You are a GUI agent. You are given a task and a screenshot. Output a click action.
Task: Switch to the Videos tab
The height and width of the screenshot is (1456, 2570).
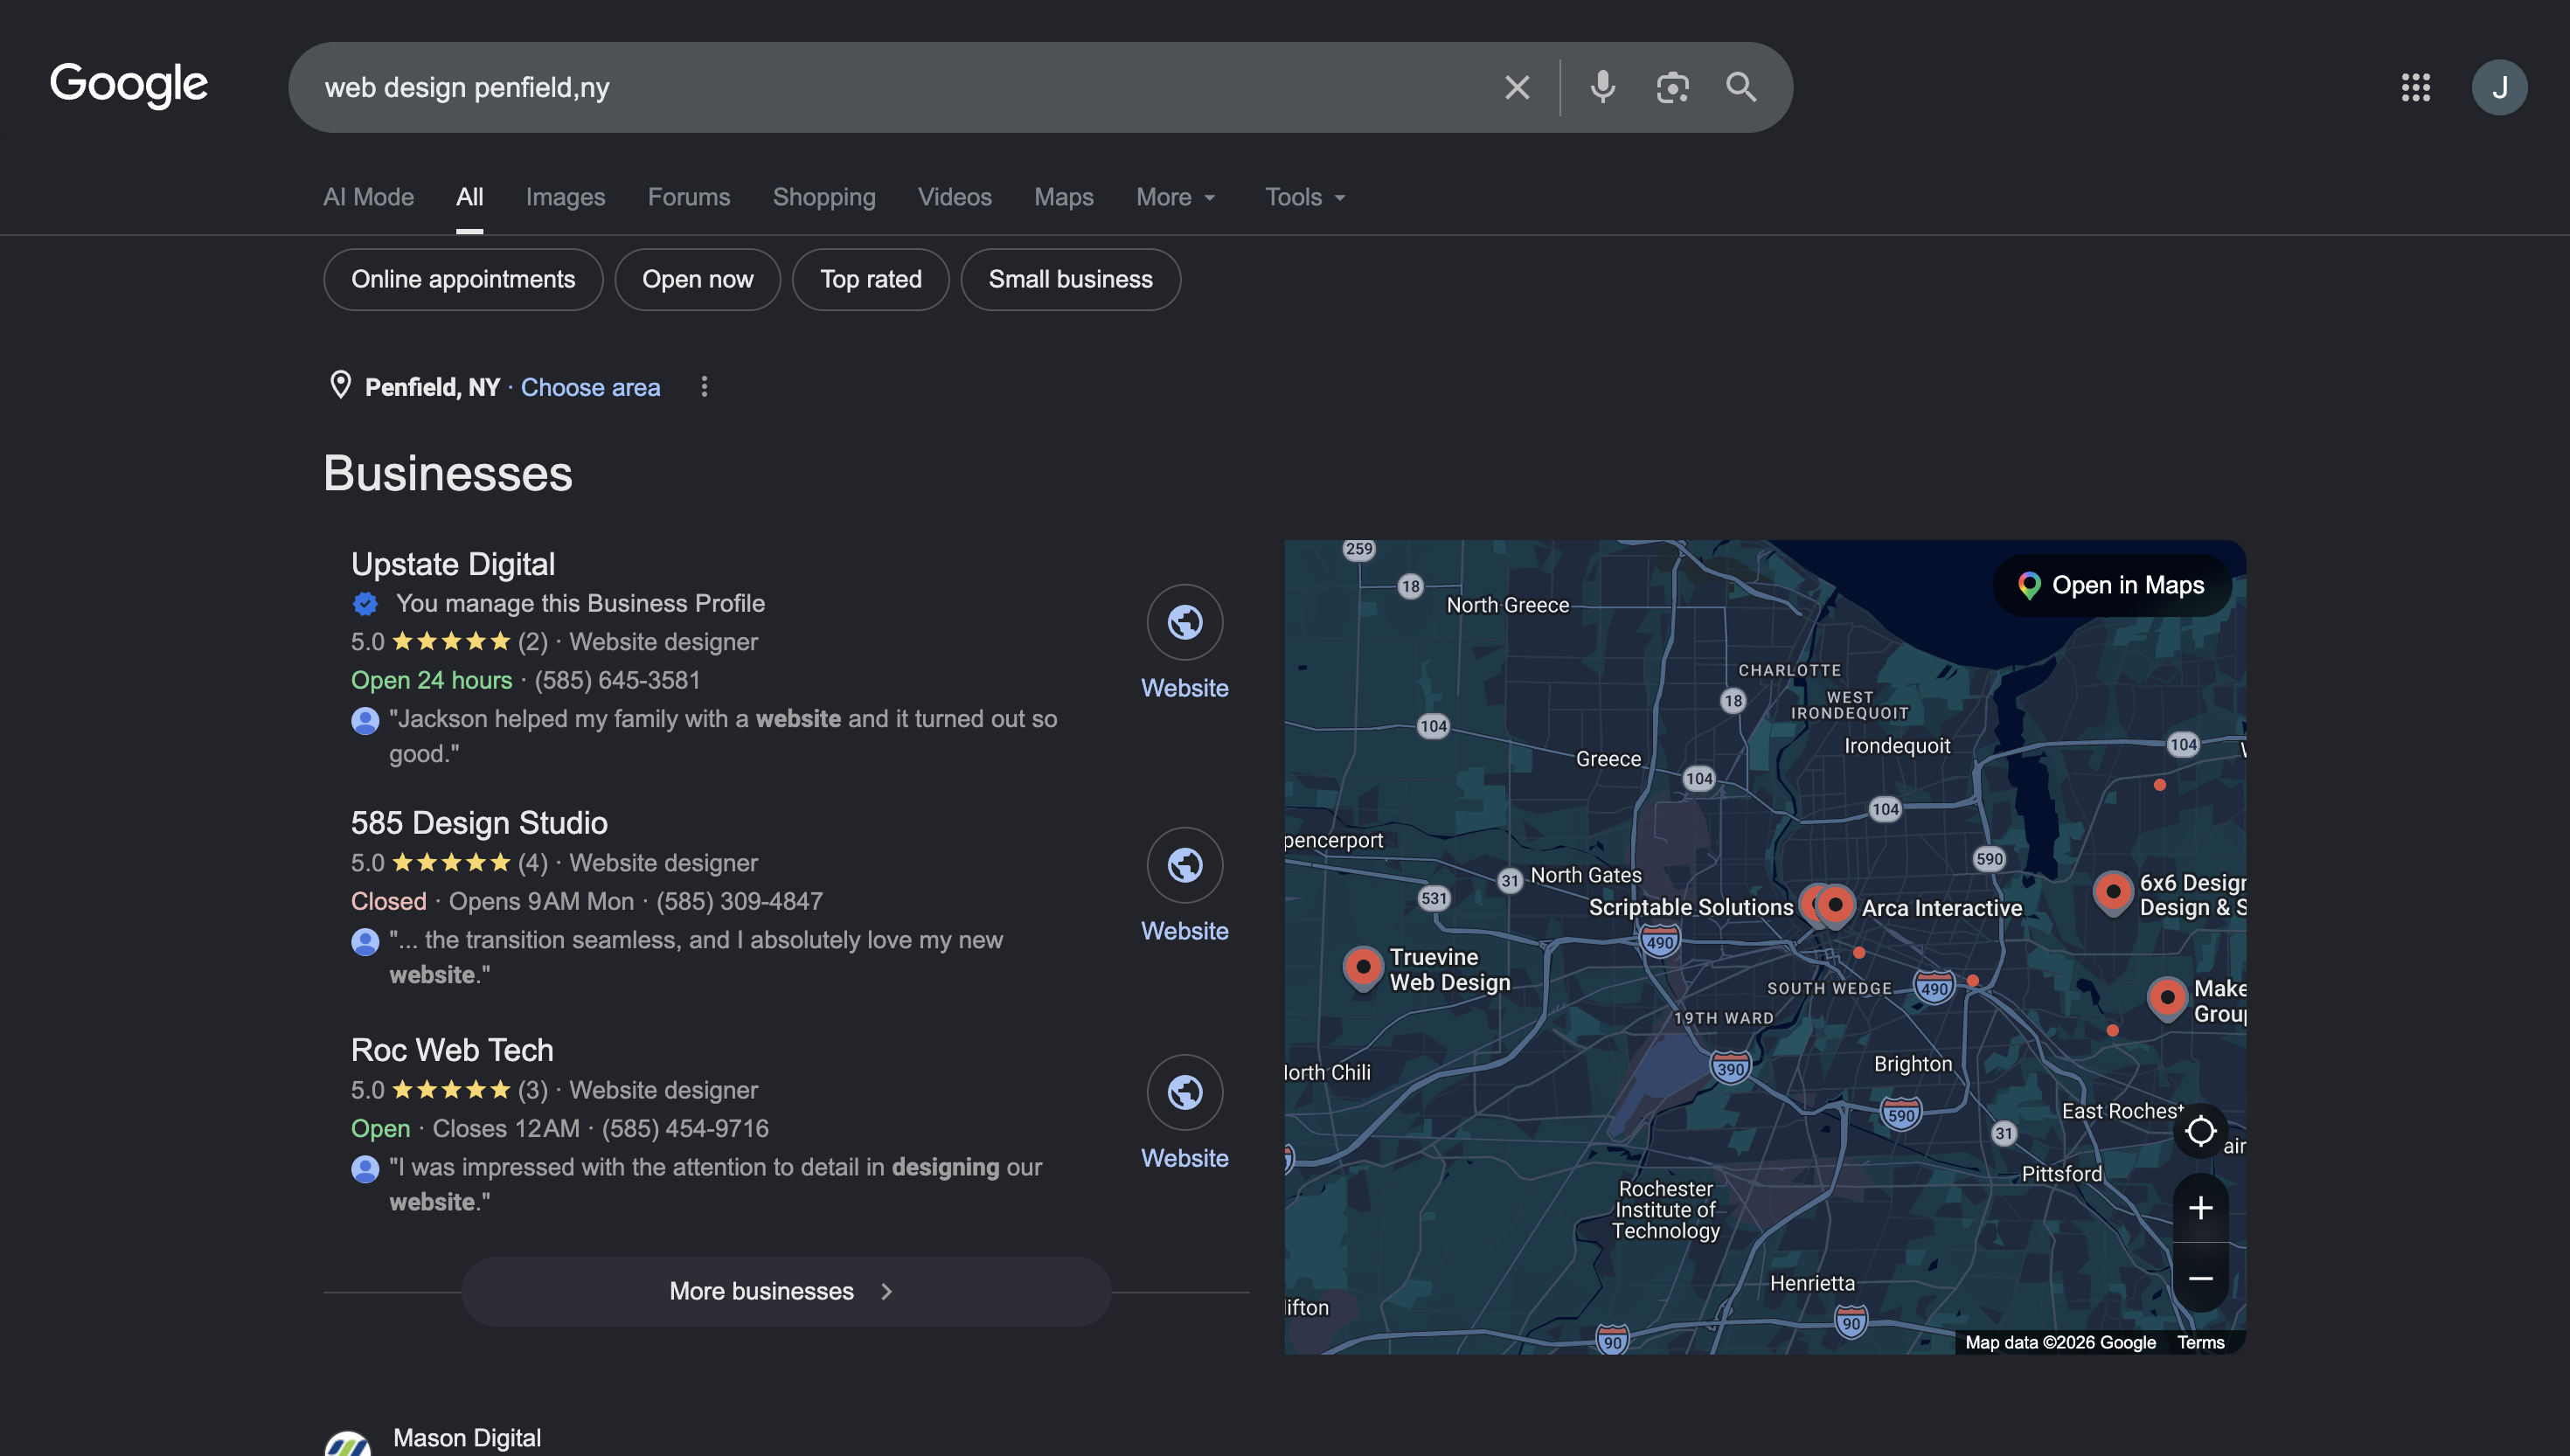pyautogui.click(x=954, y=197)
